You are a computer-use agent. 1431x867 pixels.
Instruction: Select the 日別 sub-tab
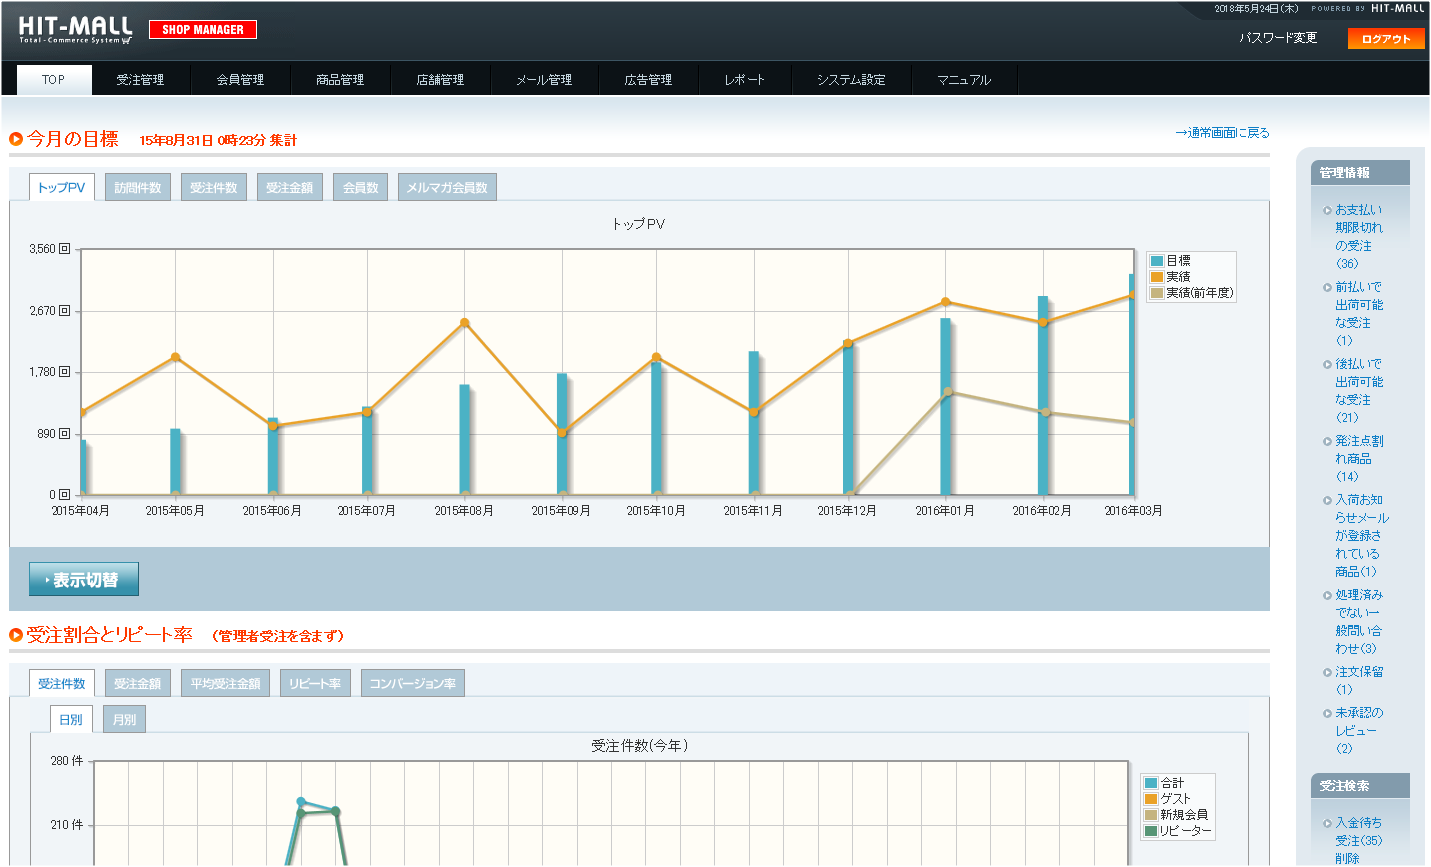click(71, 719)
